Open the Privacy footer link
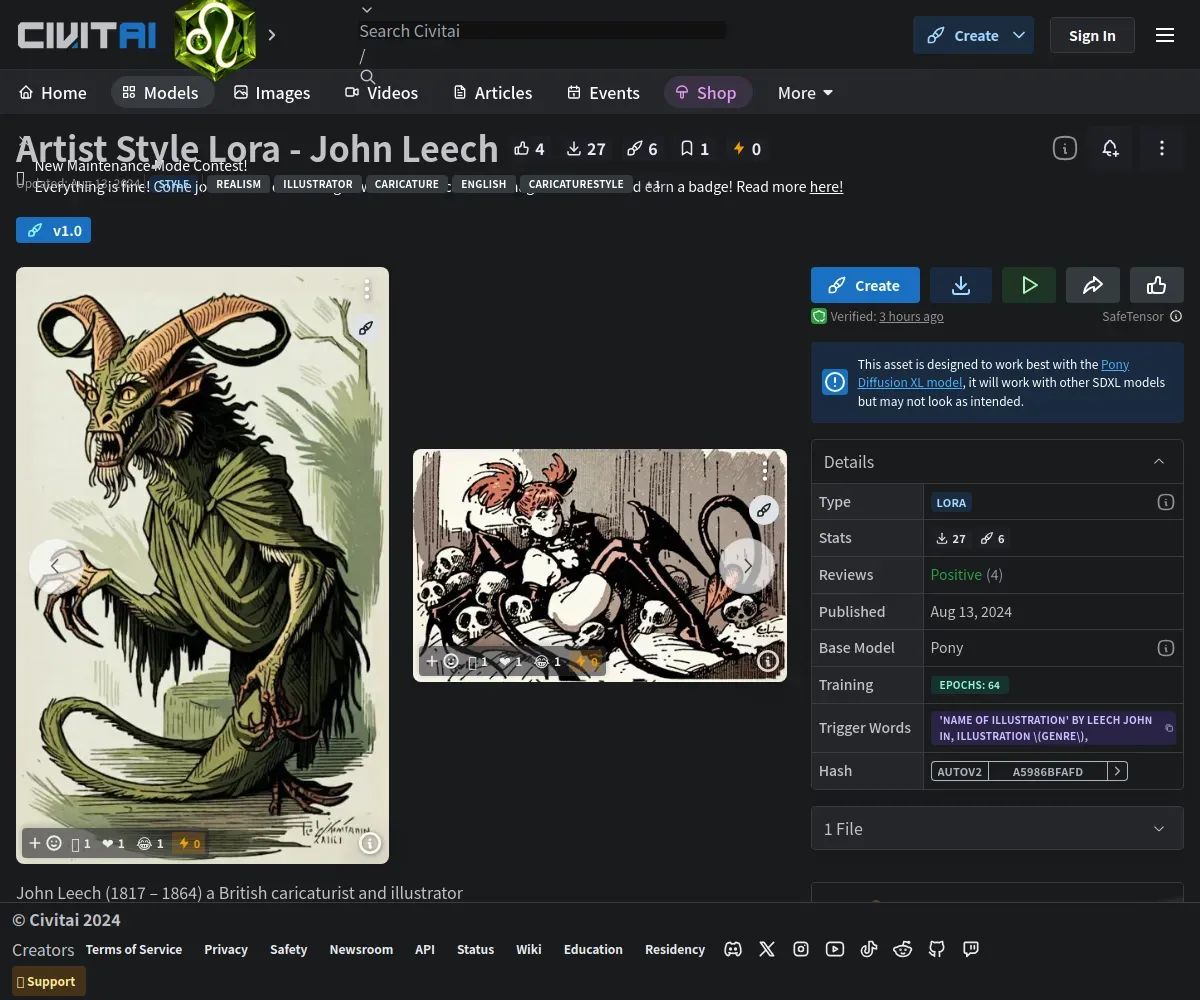 coord(226,949)
